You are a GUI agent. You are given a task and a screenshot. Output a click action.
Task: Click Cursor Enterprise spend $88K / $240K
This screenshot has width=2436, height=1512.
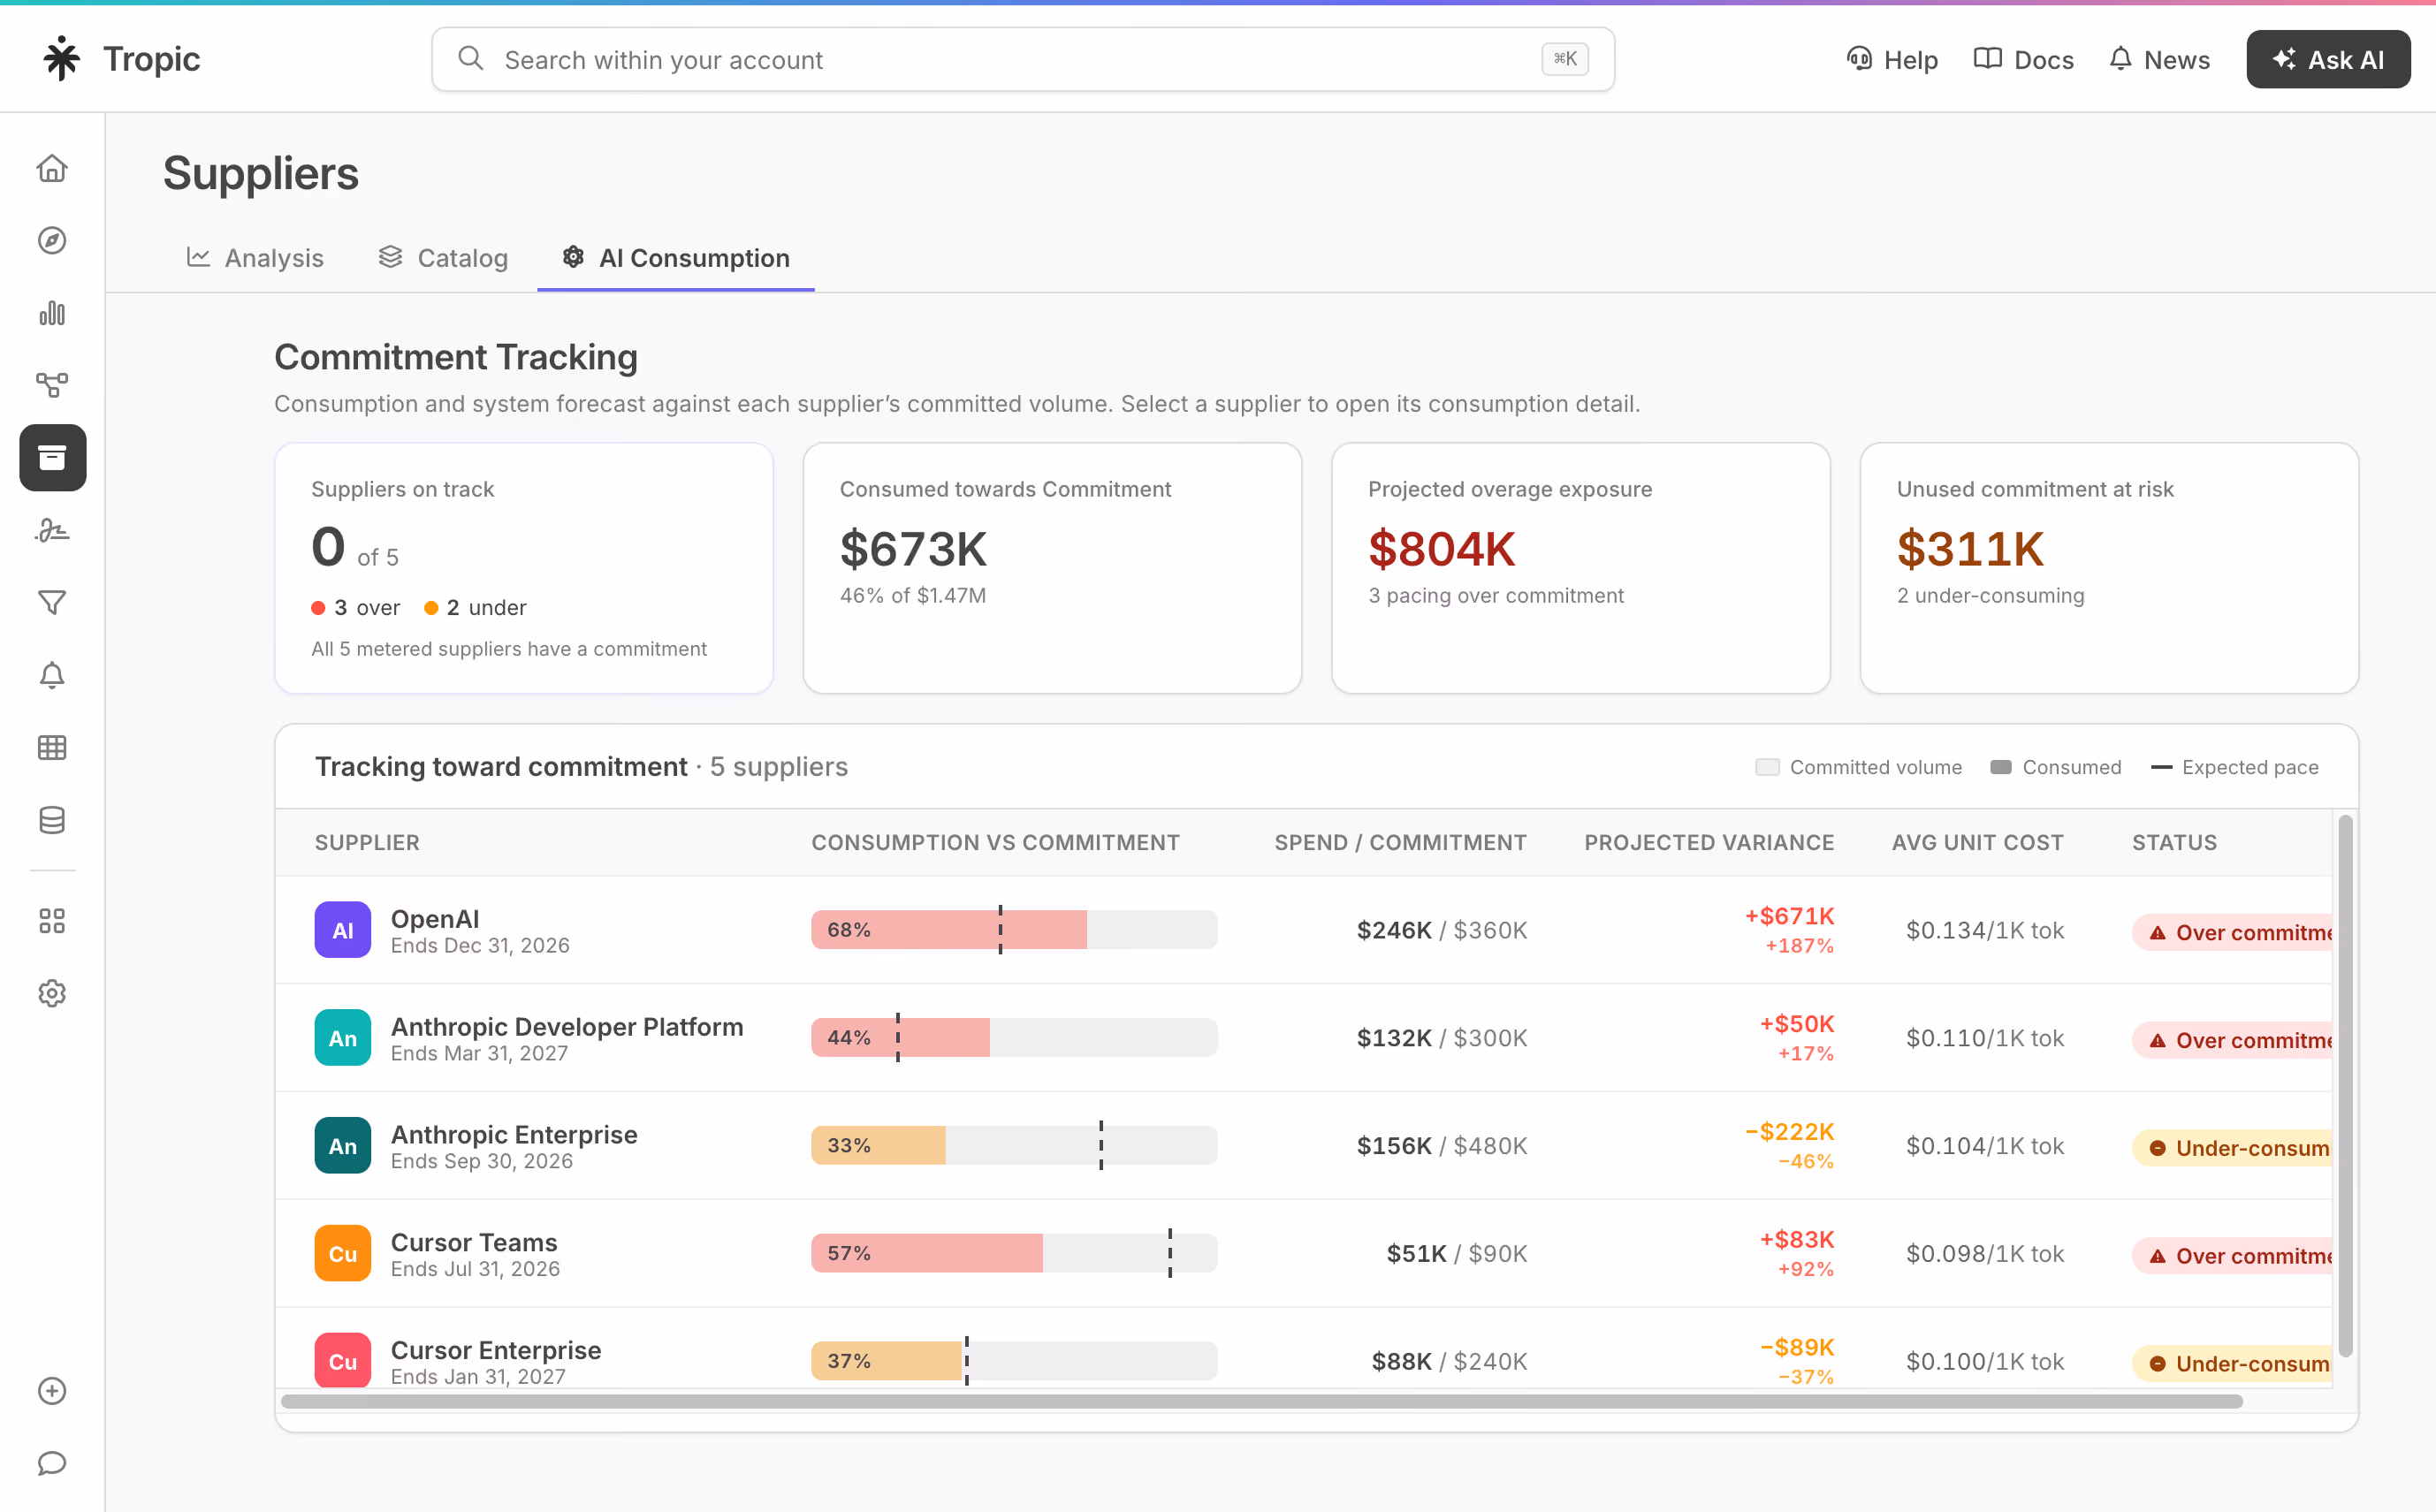[x=1449, y=1361]
